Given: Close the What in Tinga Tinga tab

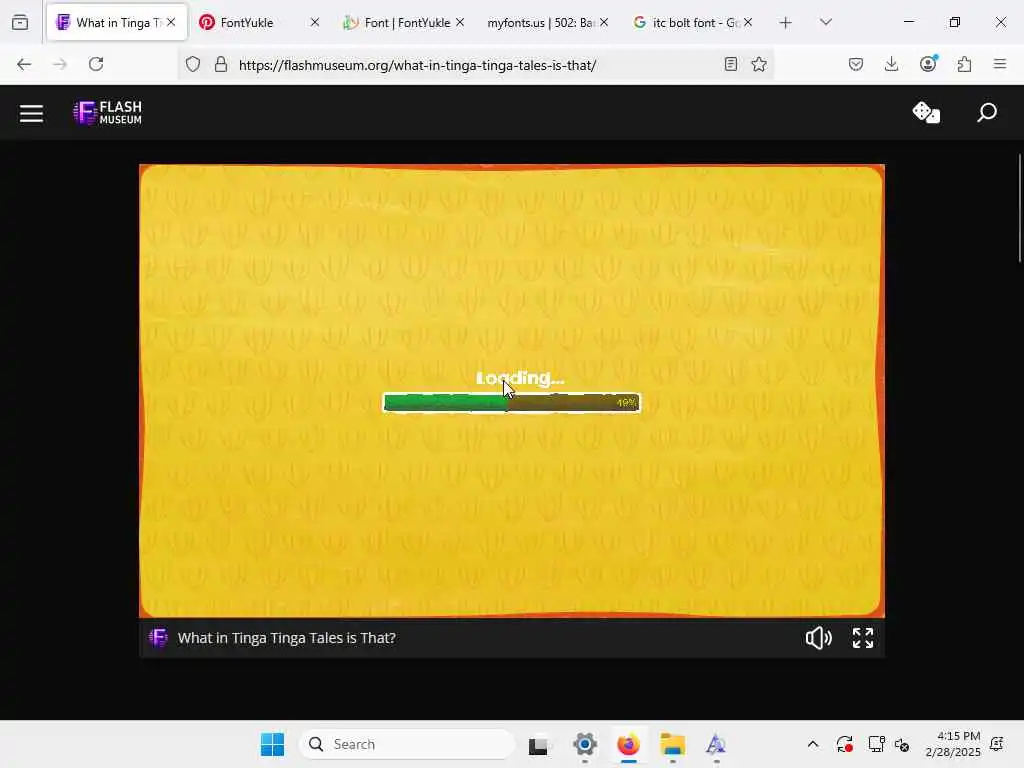Looking at the screenshot, I should coord(171,22).
